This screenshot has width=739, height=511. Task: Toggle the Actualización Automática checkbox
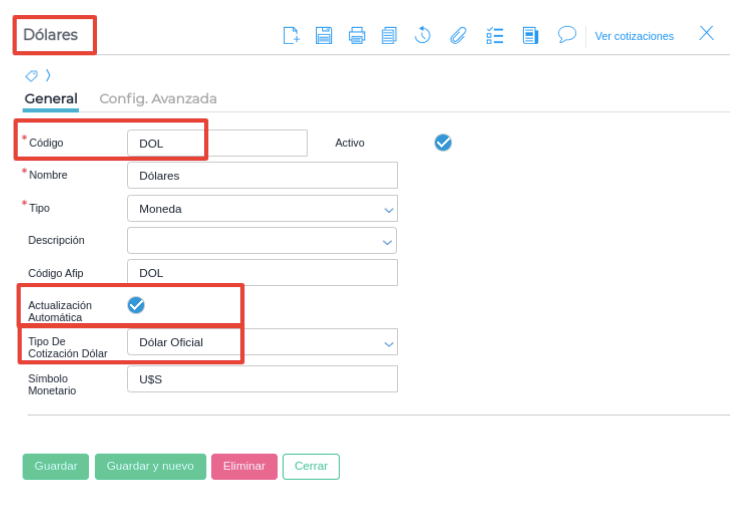coord(136,305)
